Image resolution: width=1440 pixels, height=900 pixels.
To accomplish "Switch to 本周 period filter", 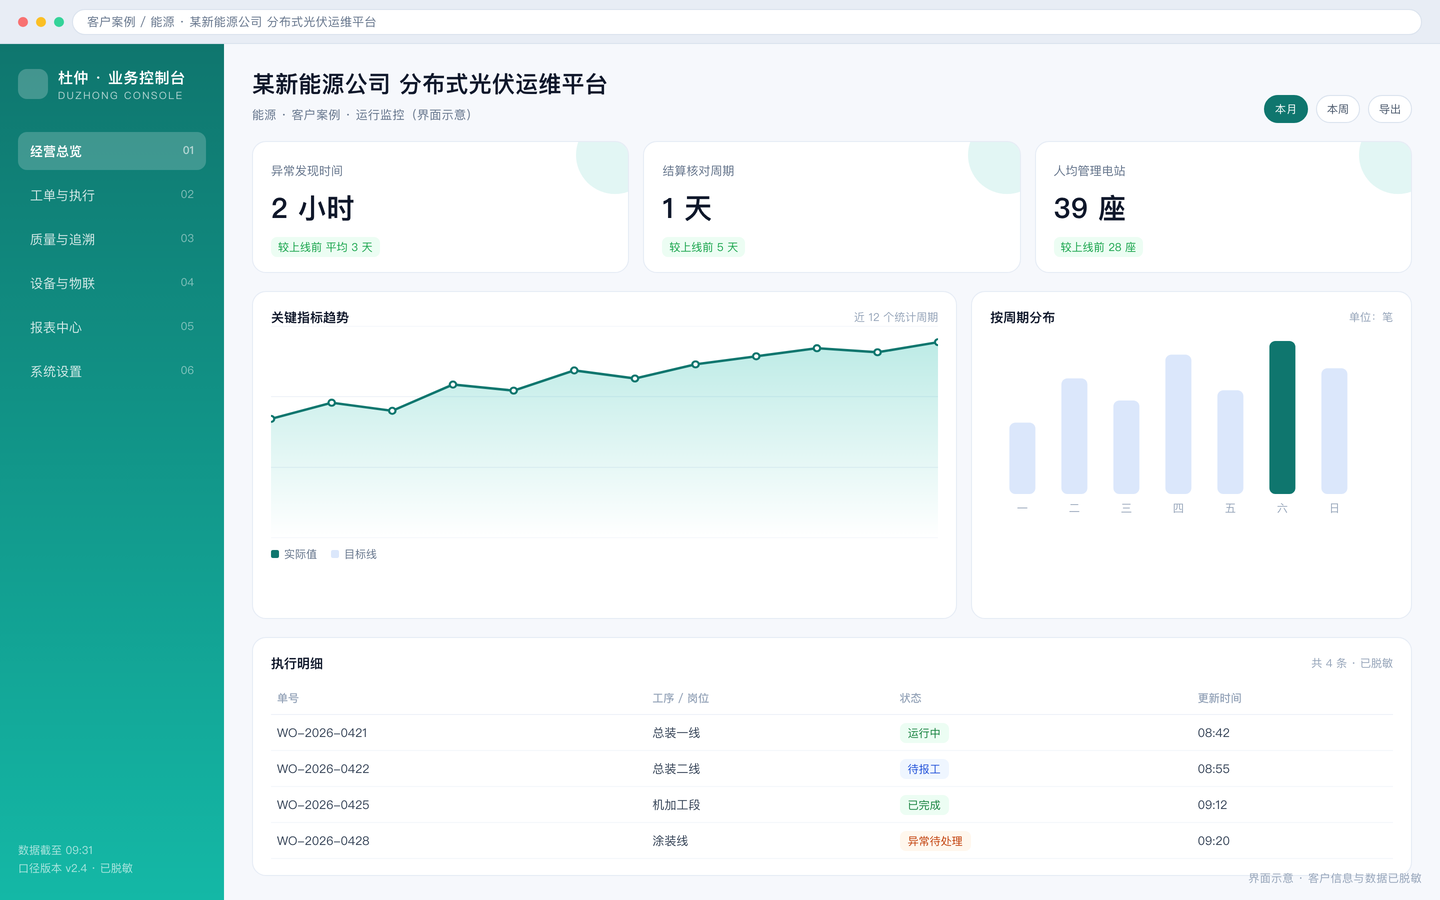I will (1338, 109).
